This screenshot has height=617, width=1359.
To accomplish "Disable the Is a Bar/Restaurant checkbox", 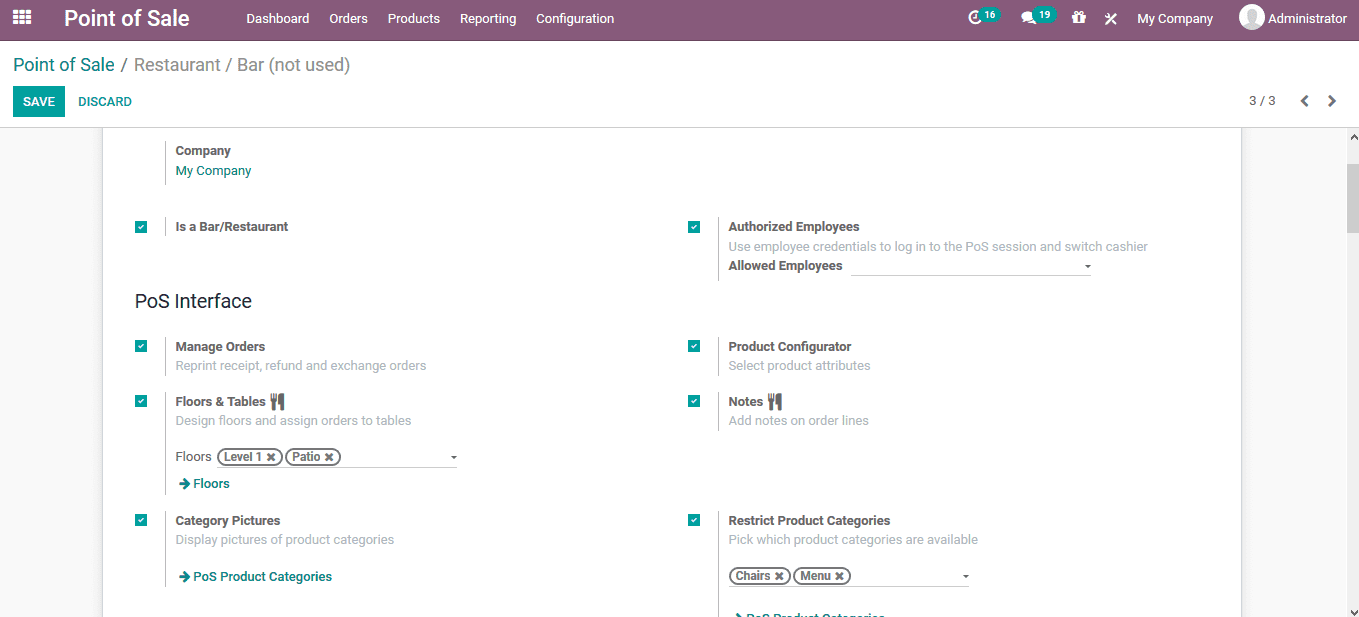I will (141, 227).
